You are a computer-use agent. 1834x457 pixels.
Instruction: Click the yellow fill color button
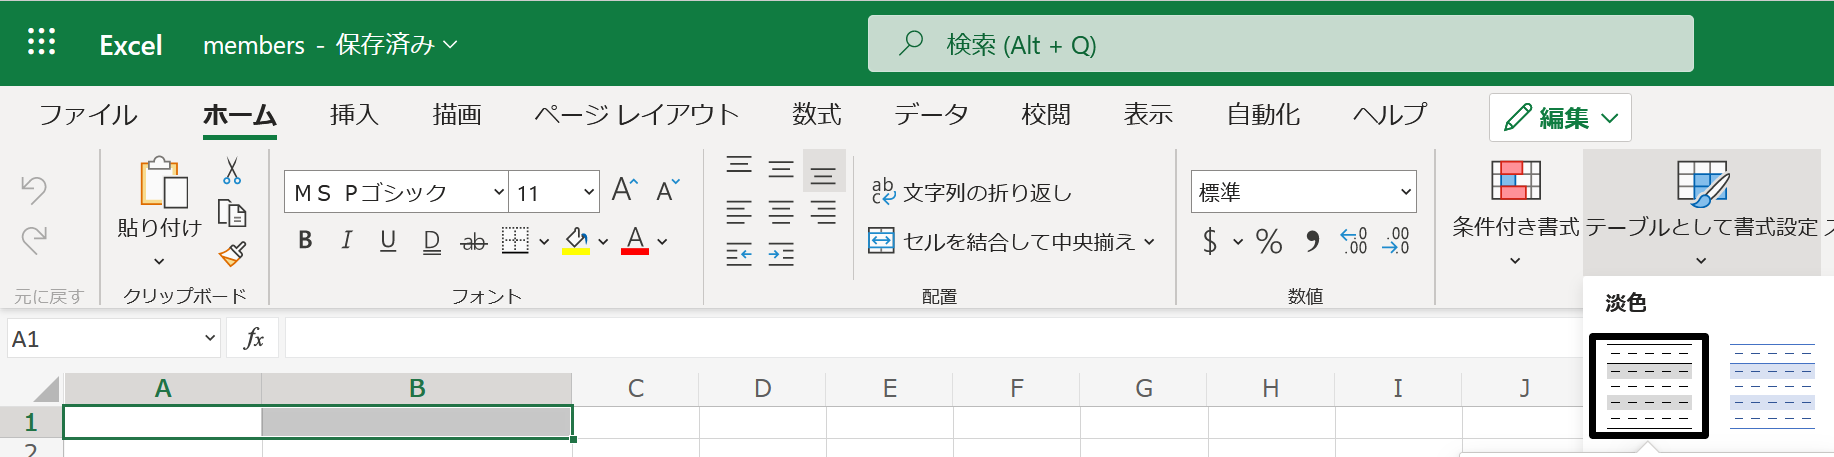coord(576,241)
